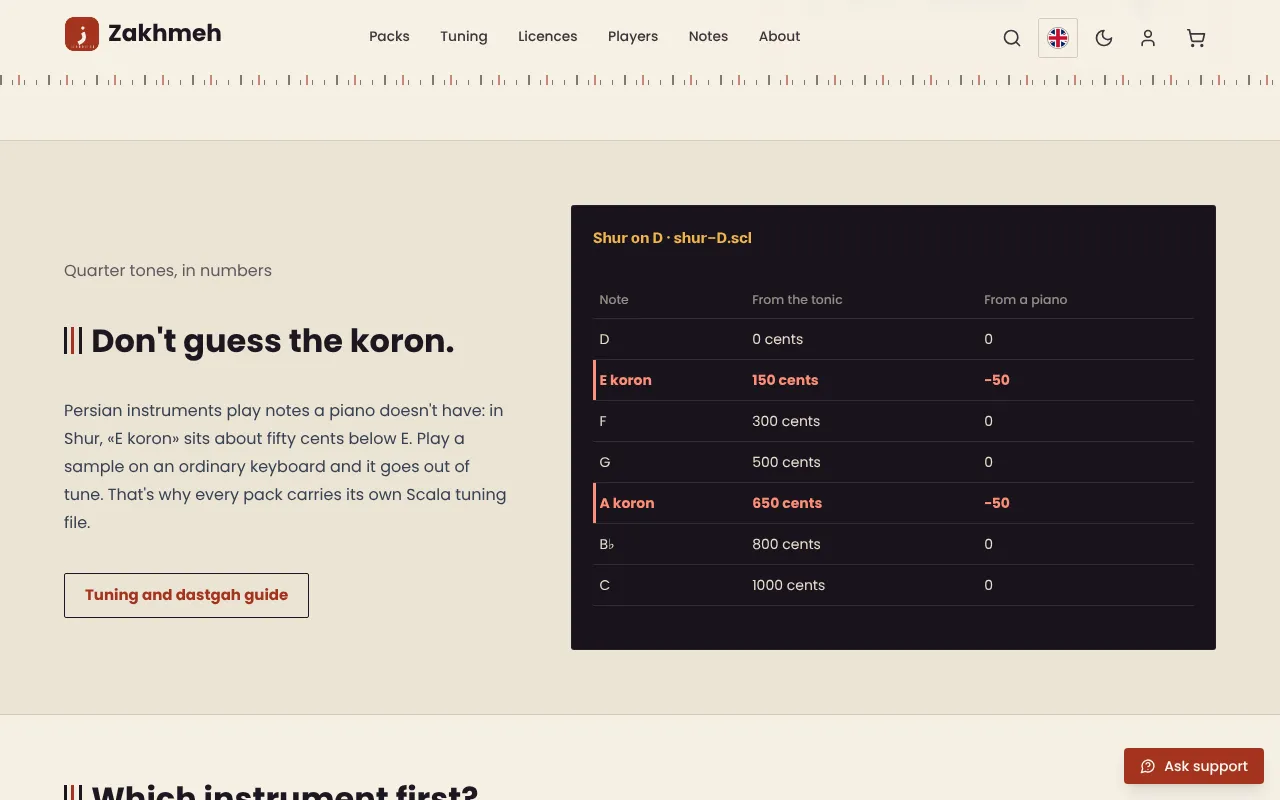Image resolution: width=1280 pixels, height=800 pixels.
Task: Open the search icon in header
Action: pos(1012,38)
